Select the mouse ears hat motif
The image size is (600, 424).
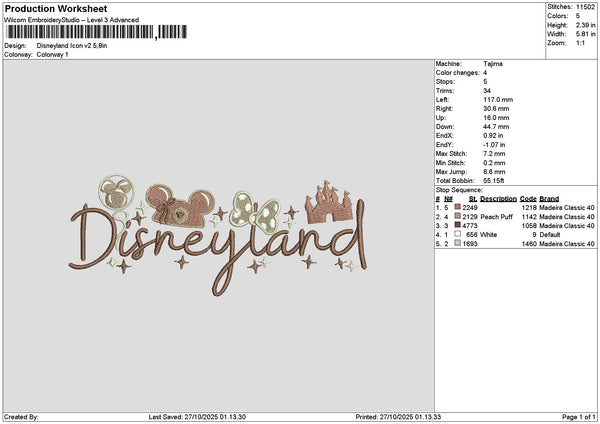point(179,205)
